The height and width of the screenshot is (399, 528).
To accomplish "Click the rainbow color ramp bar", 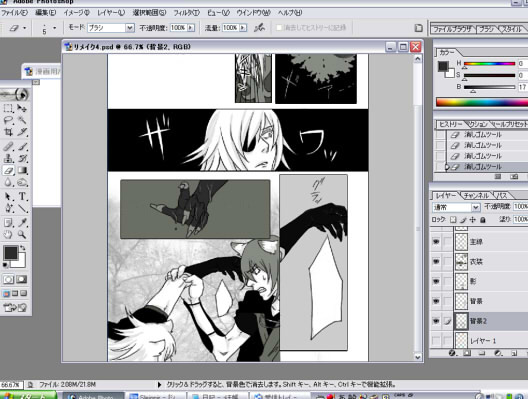I will (482, 102).
